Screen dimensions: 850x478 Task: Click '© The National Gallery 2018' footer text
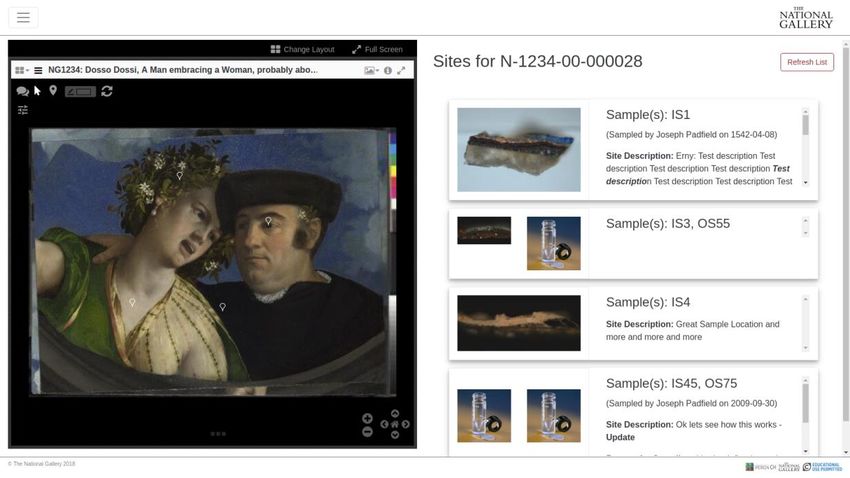pos(42,464)
